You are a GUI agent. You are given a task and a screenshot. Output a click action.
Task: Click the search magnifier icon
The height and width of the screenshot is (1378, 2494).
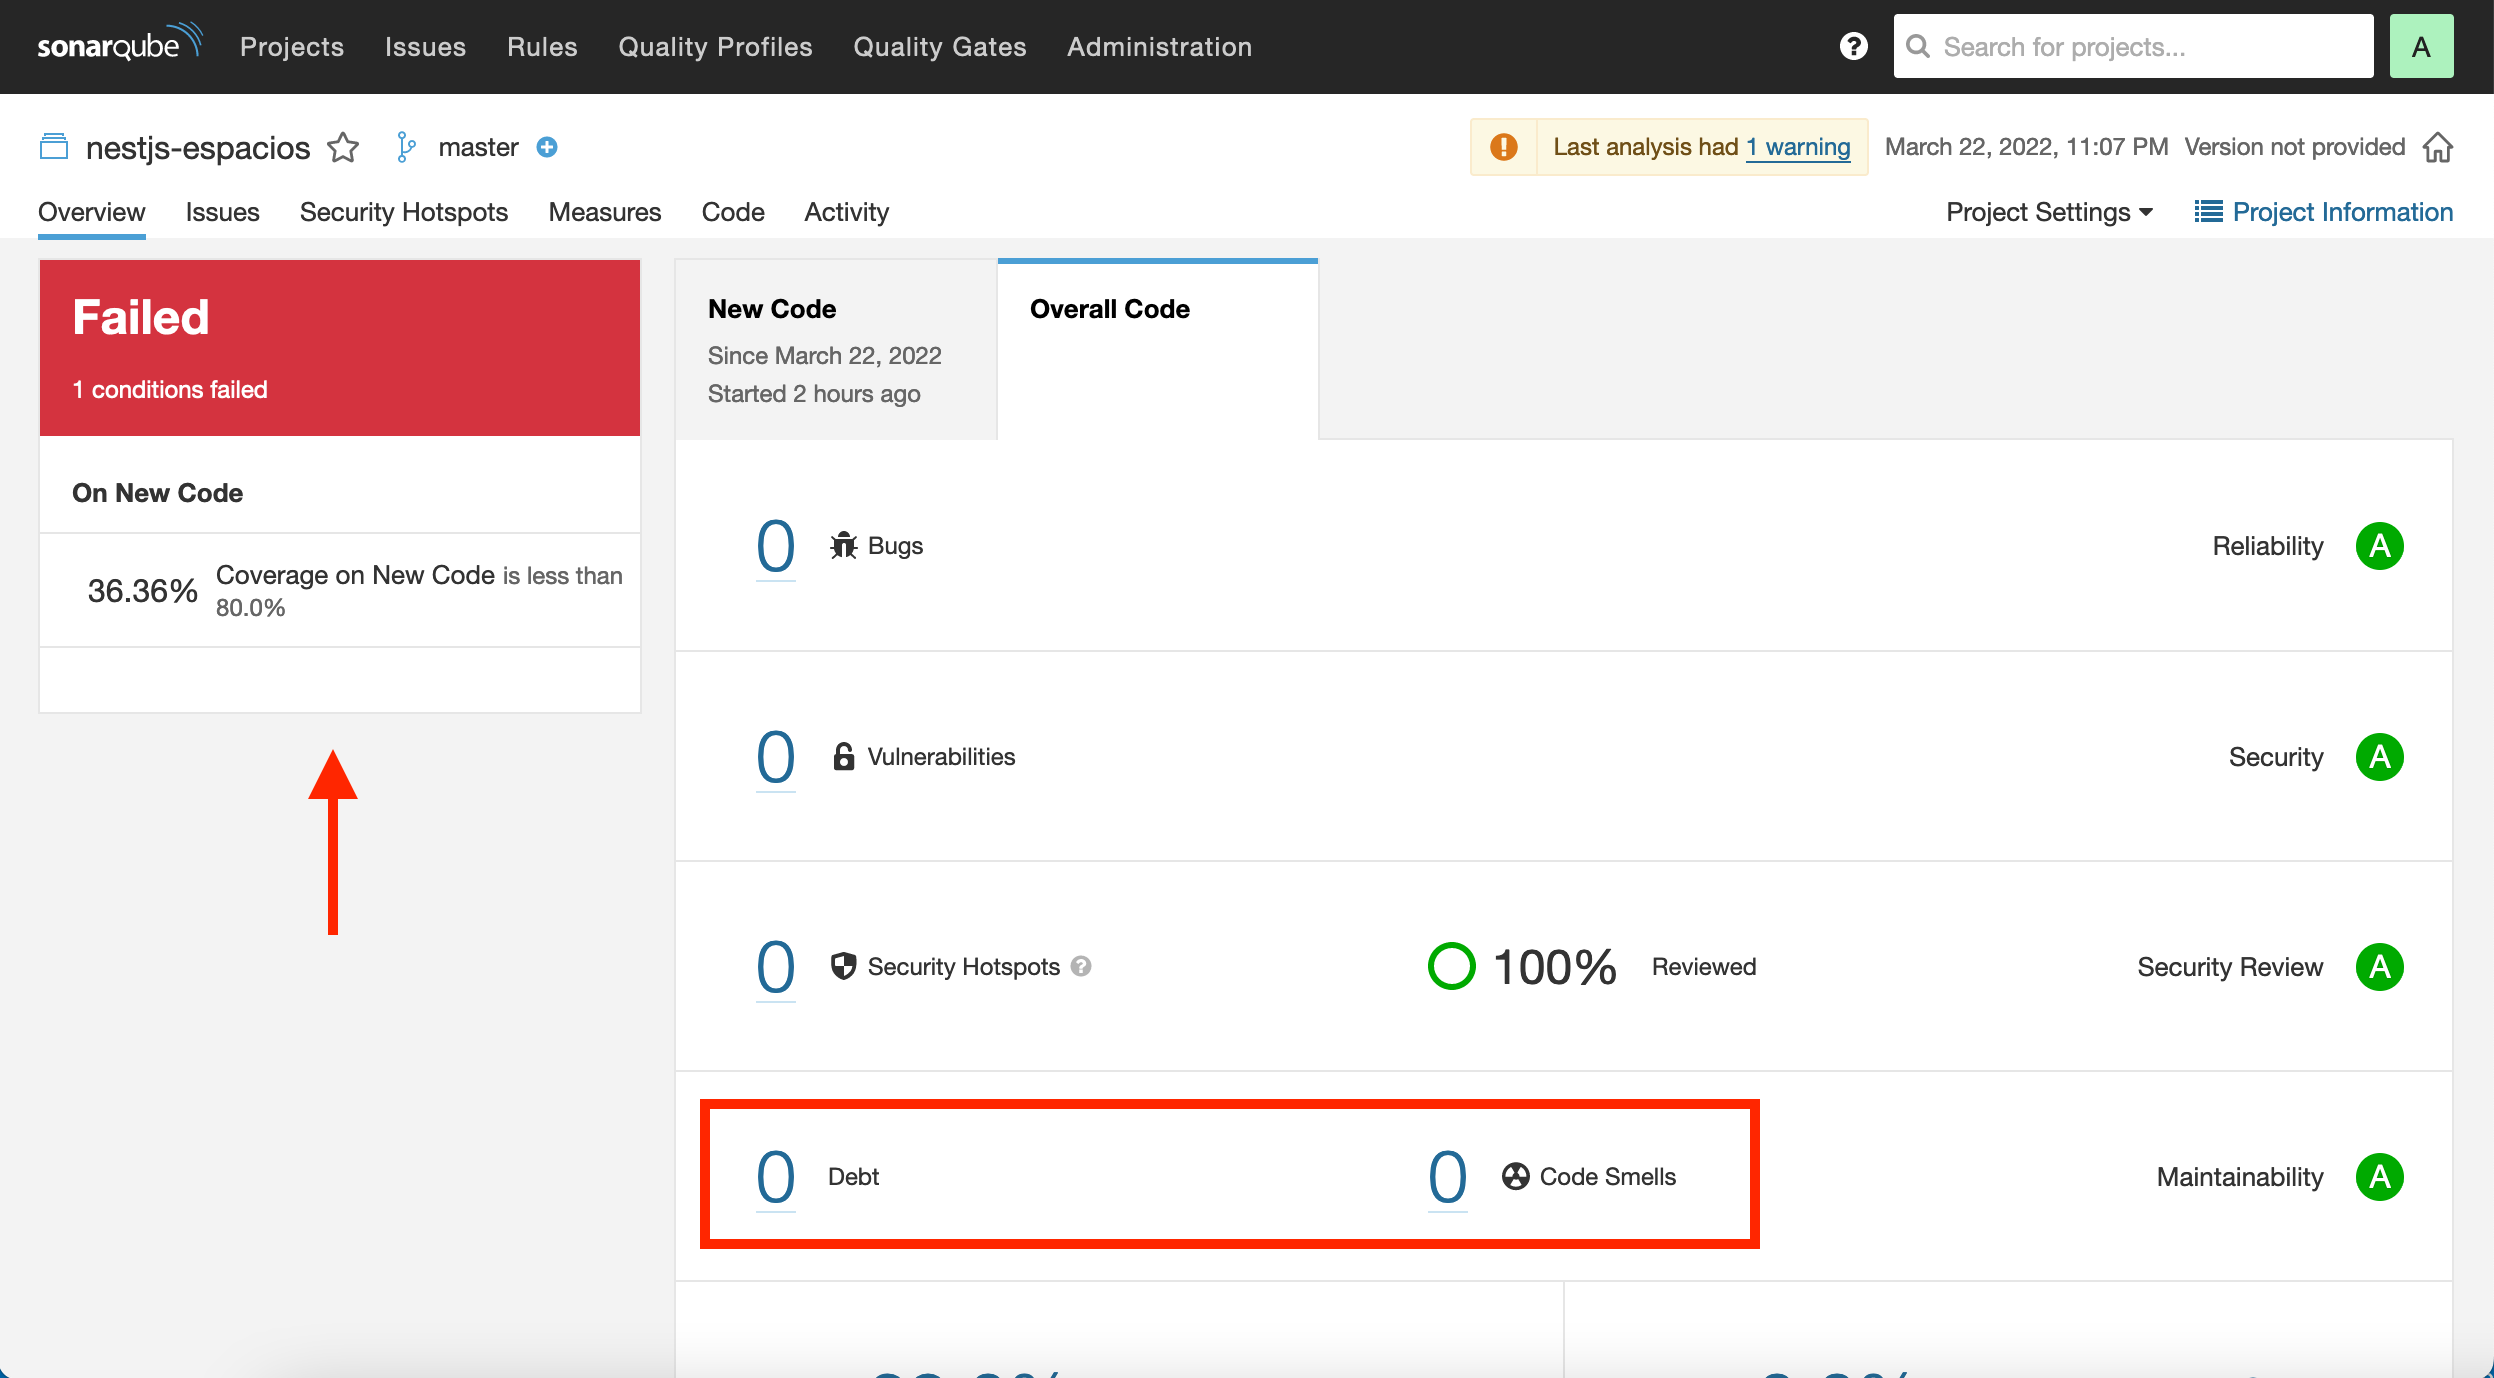click(1918, 47)
